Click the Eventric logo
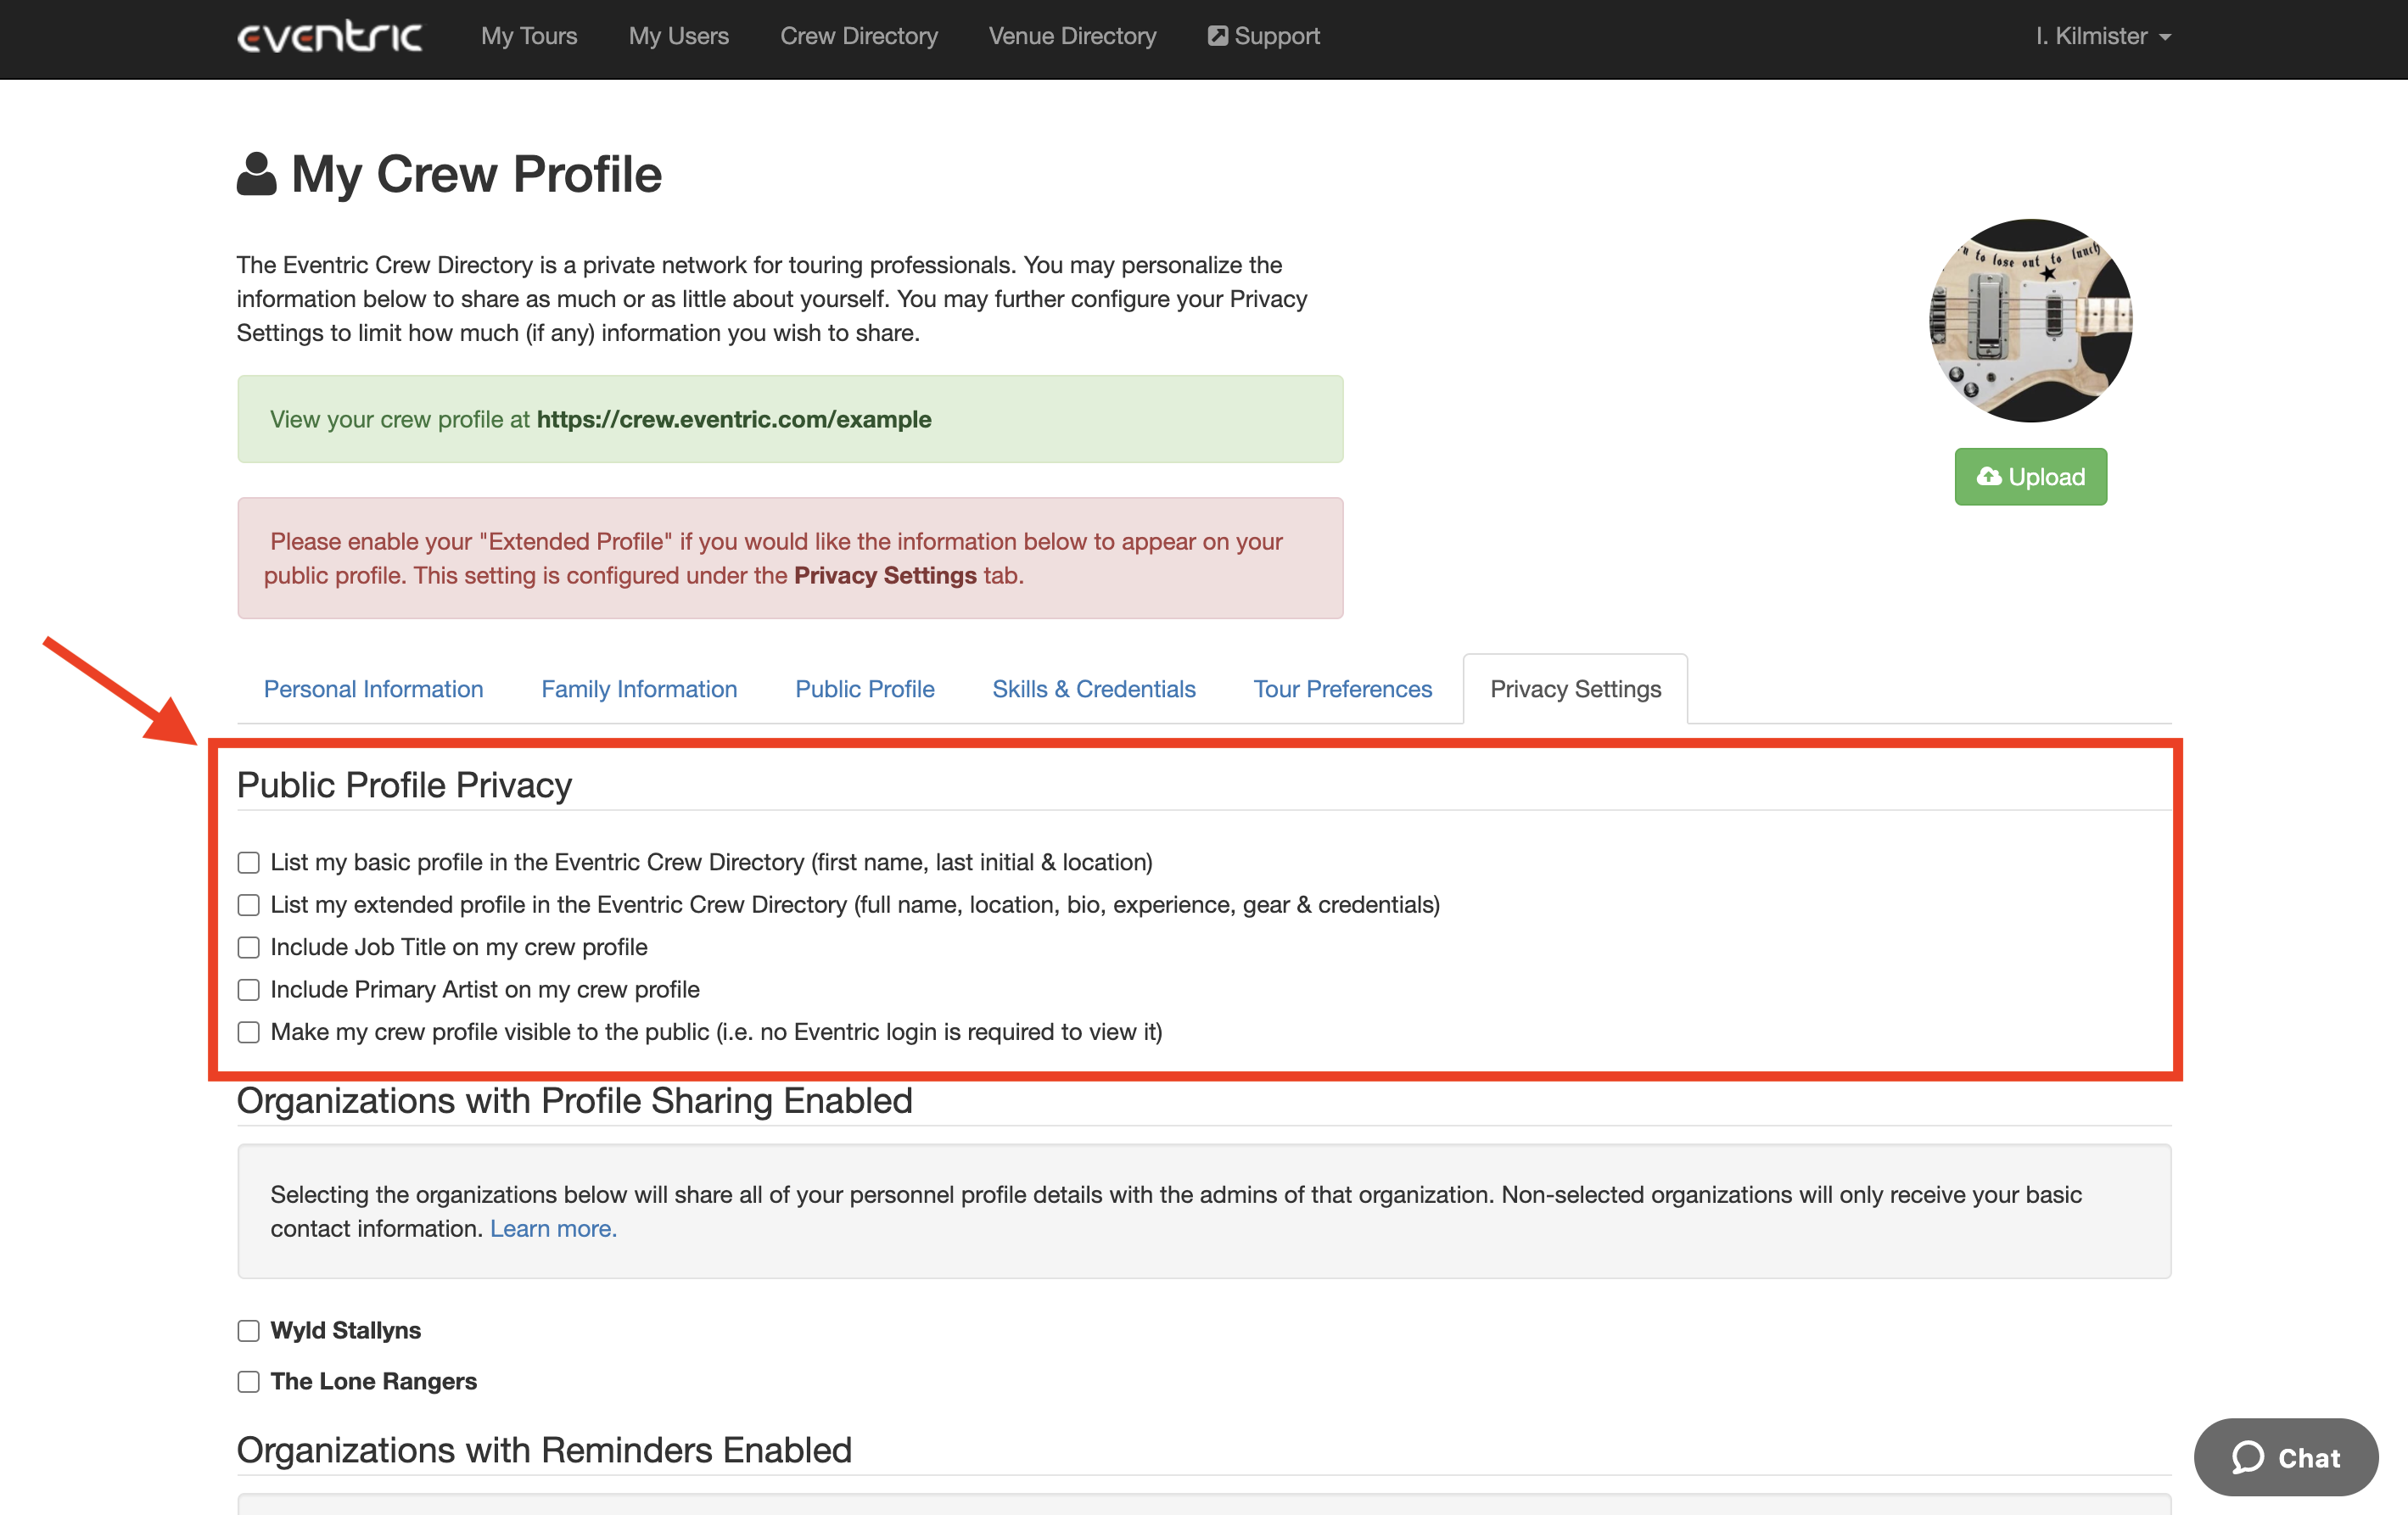This screenshot has height=1515, width=2408. pos(329,36)
